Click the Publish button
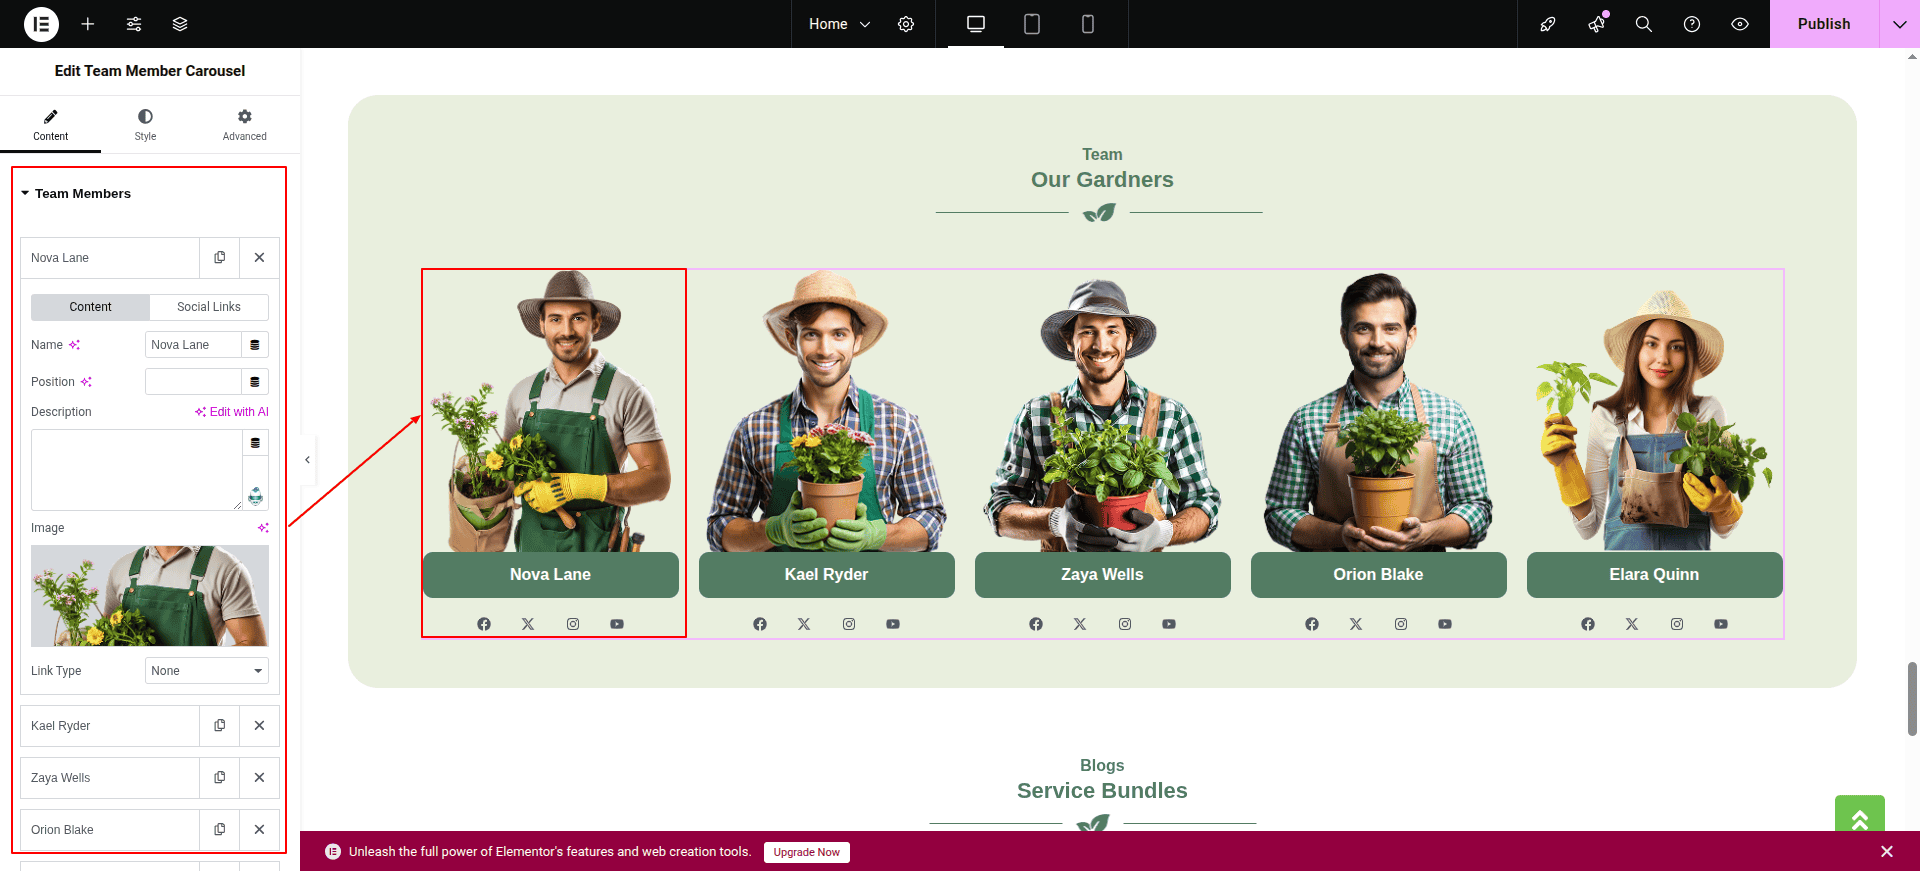The image size is (1920, 871). click(1824, 24)
